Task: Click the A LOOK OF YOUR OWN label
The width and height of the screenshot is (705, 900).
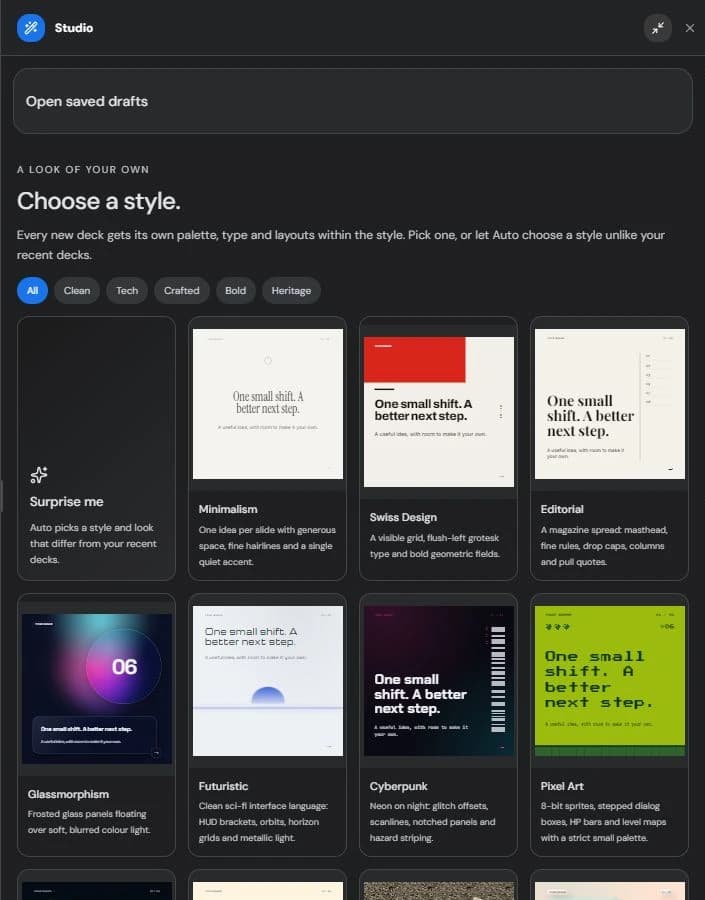Action: tap(83, 169)
